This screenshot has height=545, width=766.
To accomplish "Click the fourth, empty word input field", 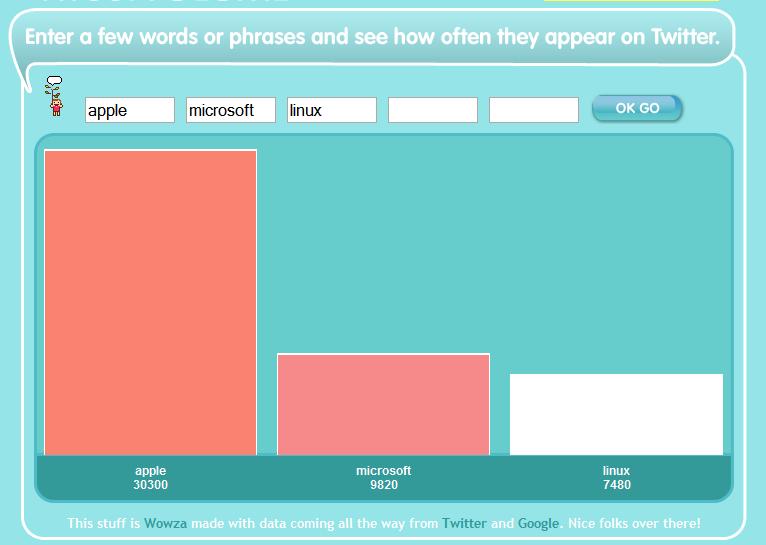I will pos(433,110).
